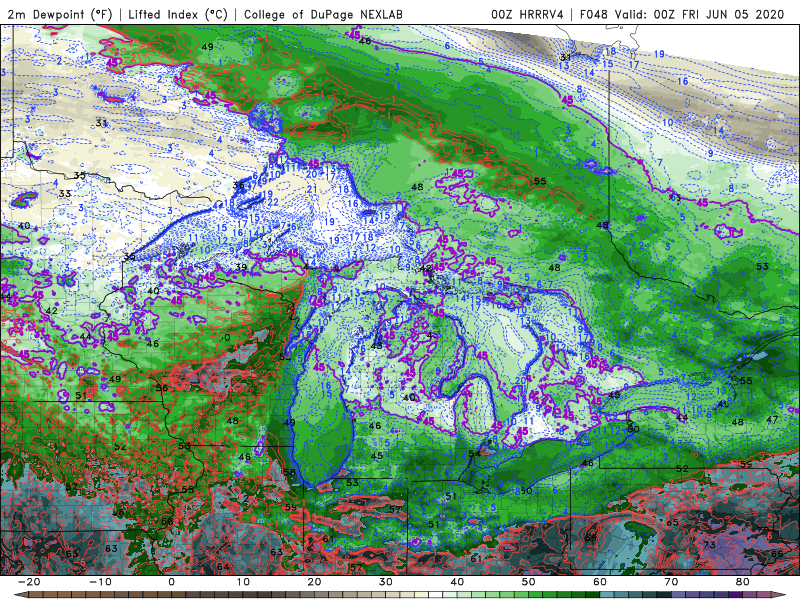The image size is (800, 600).
Task: Click the 80 label on the color scale
Action: point(743,582)
